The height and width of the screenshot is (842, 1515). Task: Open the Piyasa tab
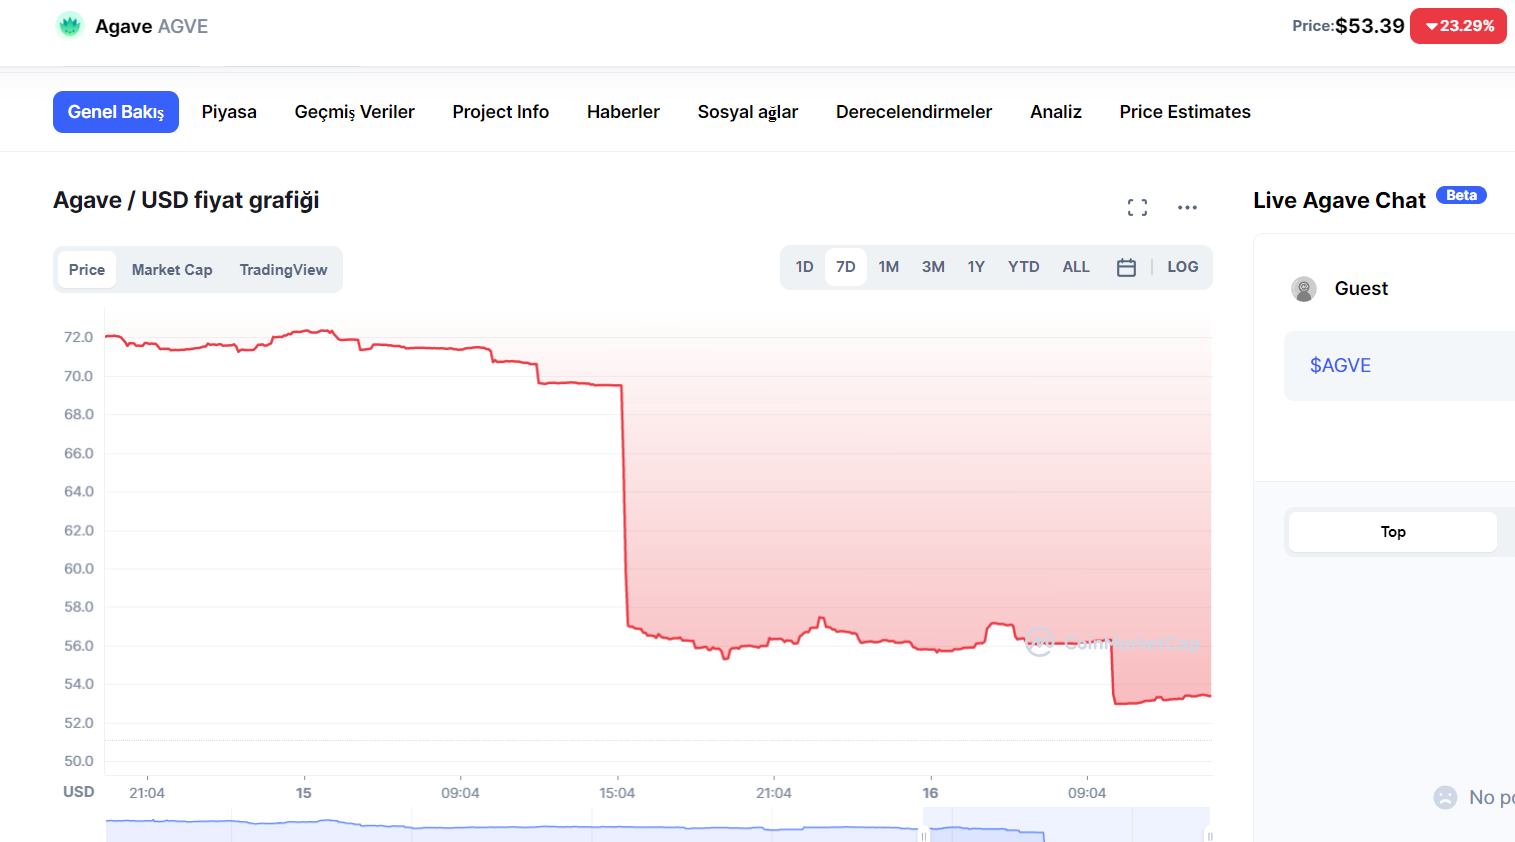coord(229,112)
